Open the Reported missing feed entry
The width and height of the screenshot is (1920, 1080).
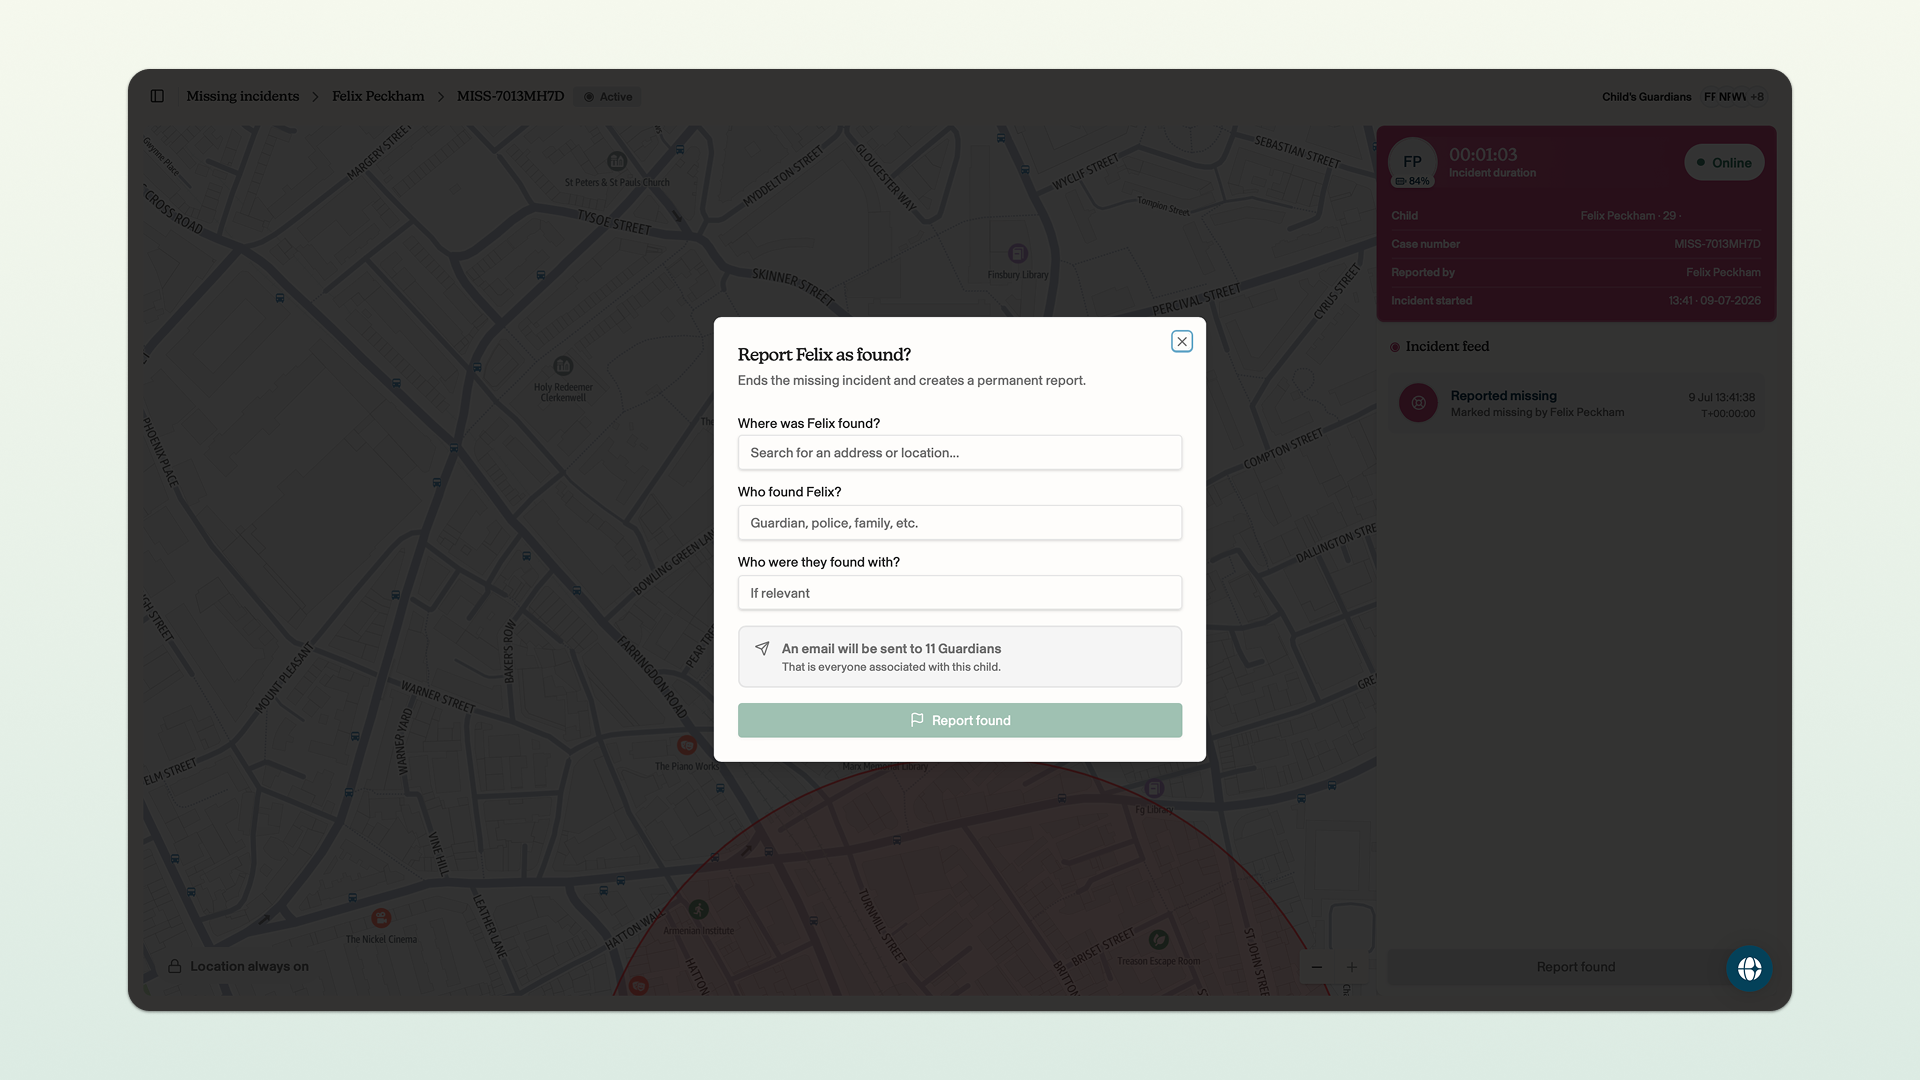click(1576, 404)
